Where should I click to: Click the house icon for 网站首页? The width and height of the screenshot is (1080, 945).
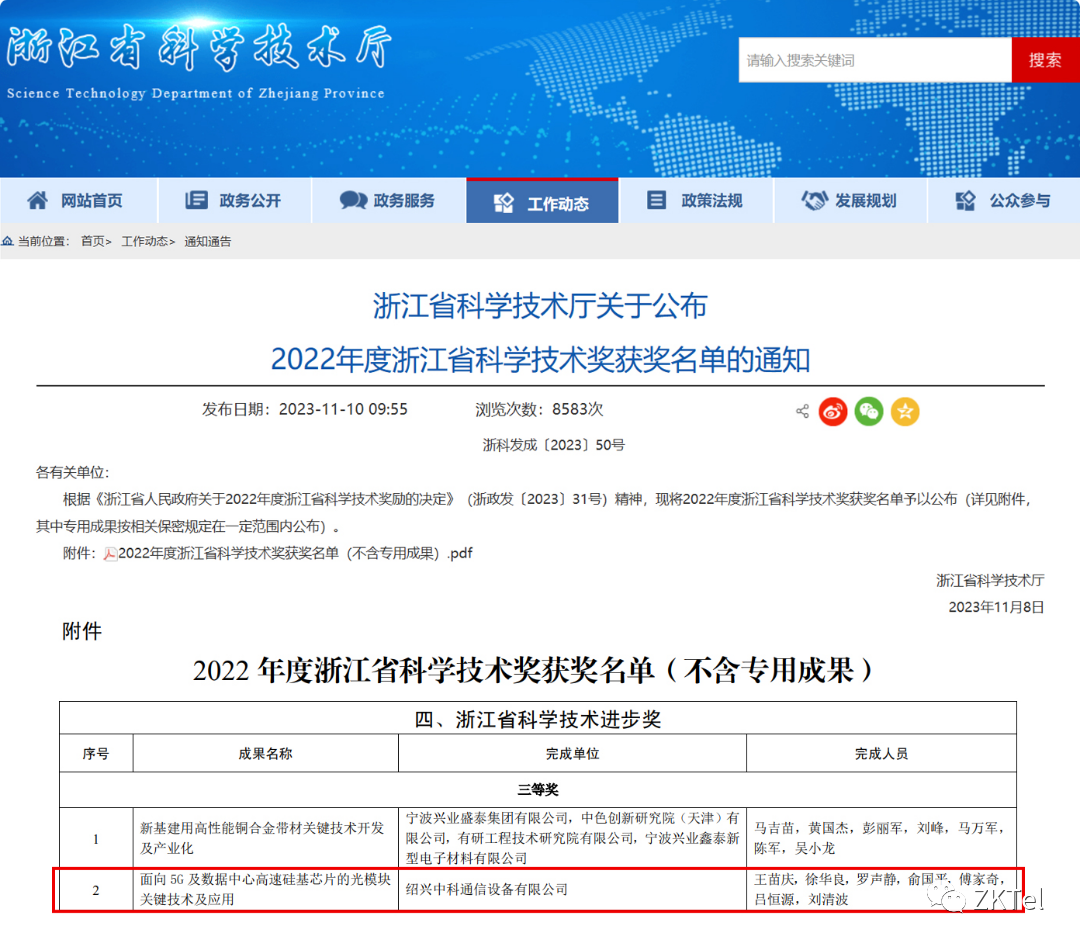[37, 201]
